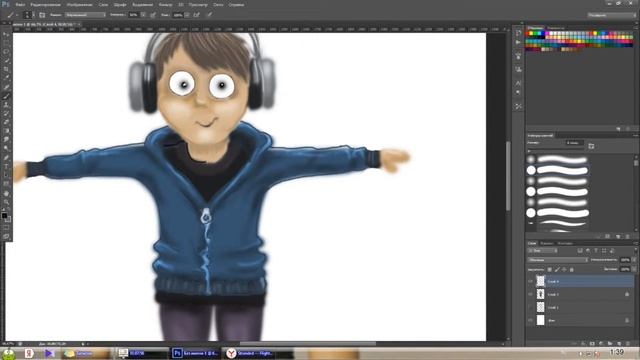Open the Фильтр menu
640x360 pixels.
click(165, 5)
